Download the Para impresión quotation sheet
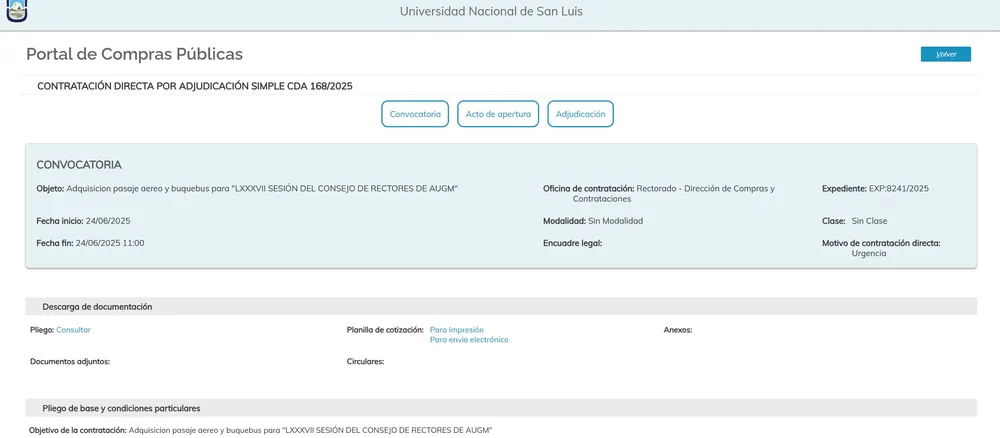The width and height of the screenshot is (1000, 438). (x=457, y=329)
